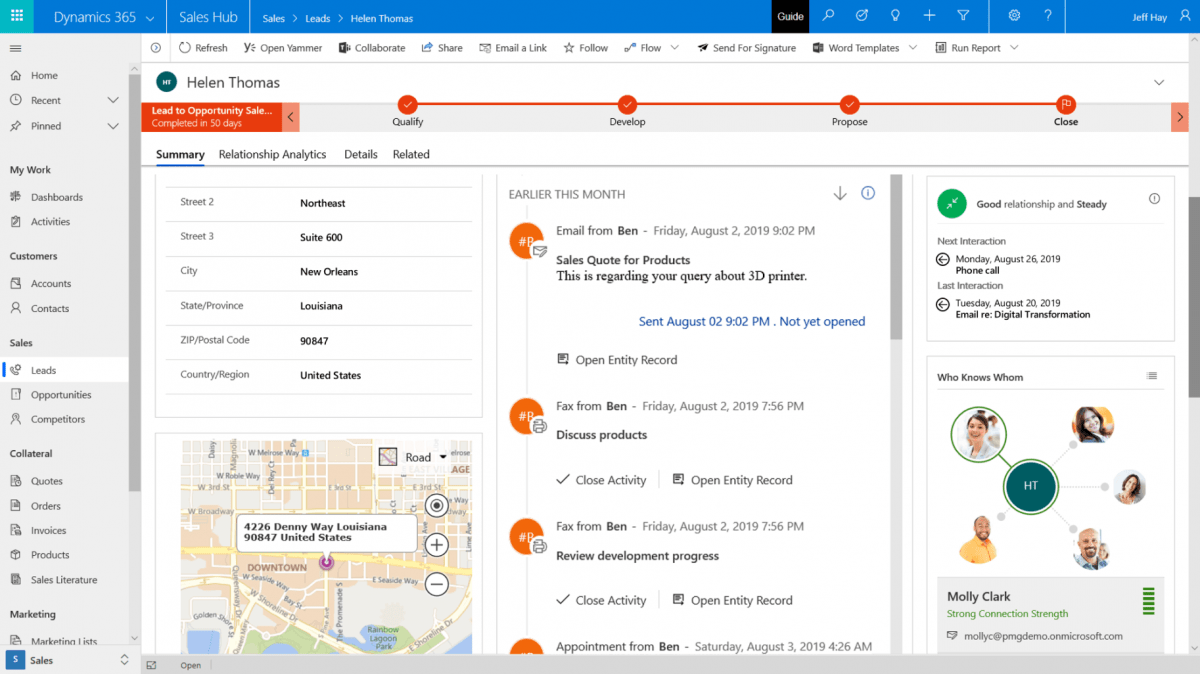The height and width of the screenshot is (674, 1200).
Task: Click Open Yammer command
Action: point(283,48)
